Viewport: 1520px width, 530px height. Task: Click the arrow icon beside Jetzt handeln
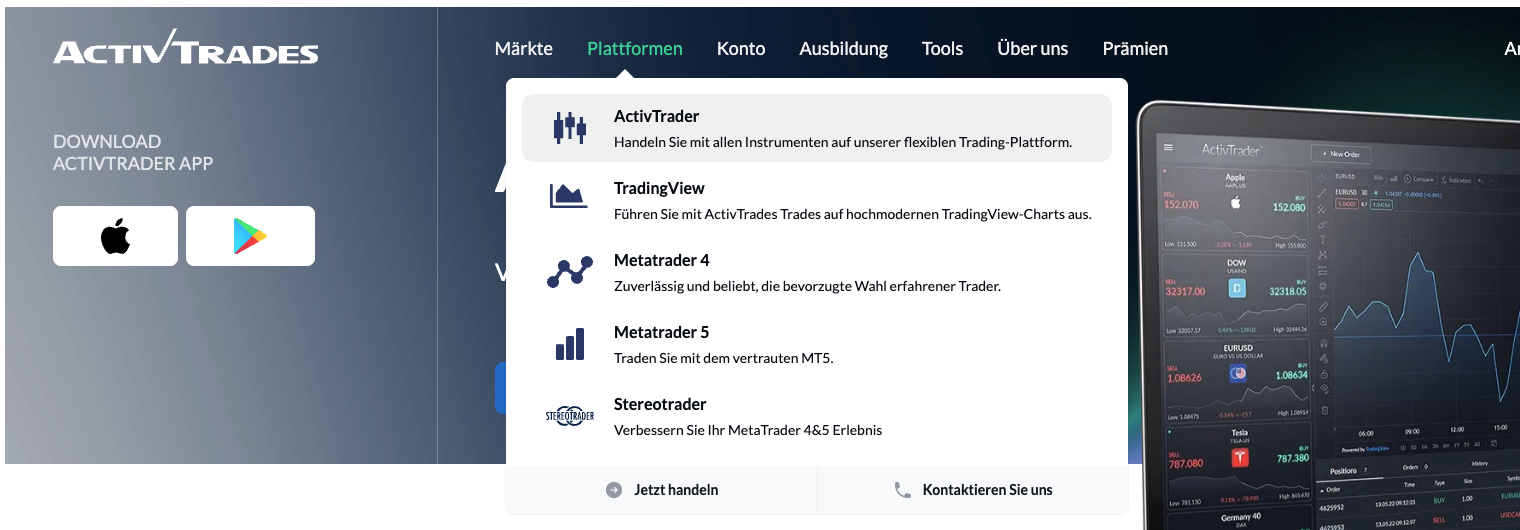[x=614, y=490]
